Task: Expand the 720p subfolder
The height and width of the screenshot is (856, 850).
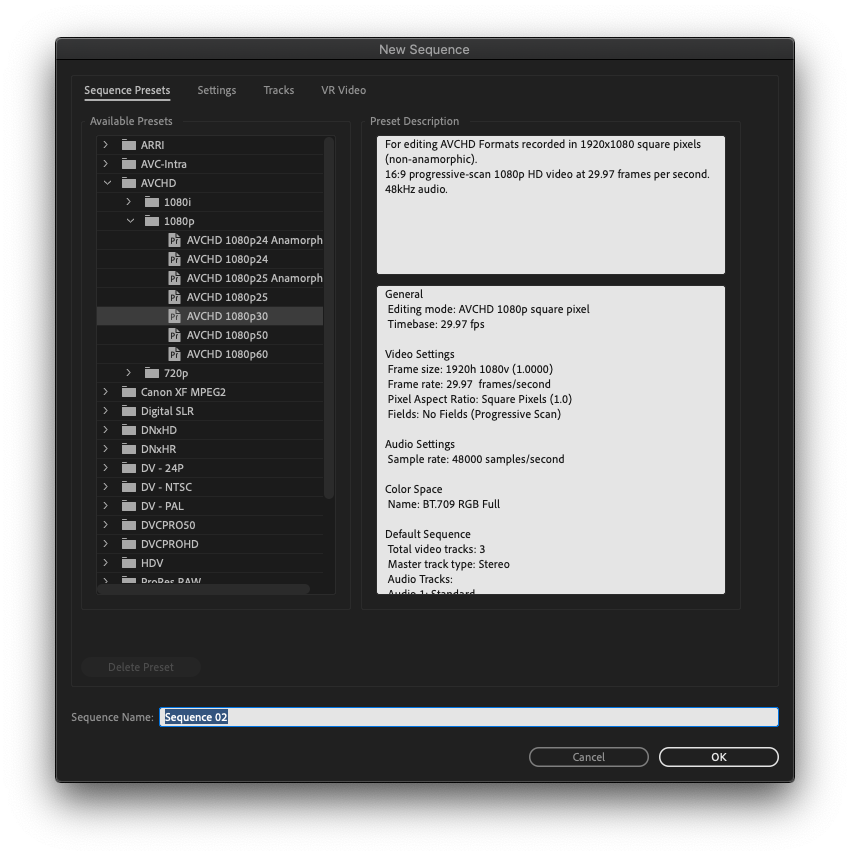Action: pos(129,373)
